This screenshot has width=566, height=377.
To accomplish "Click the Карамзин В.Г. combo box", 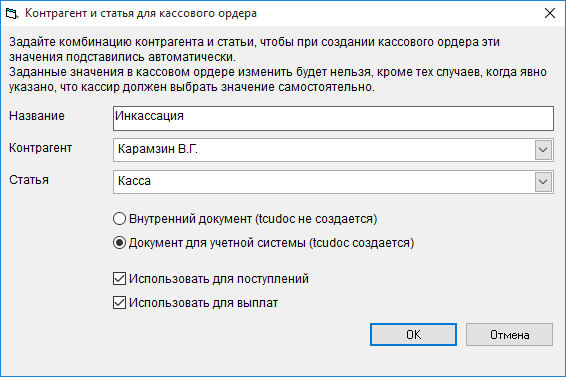I will coord(333,150).
